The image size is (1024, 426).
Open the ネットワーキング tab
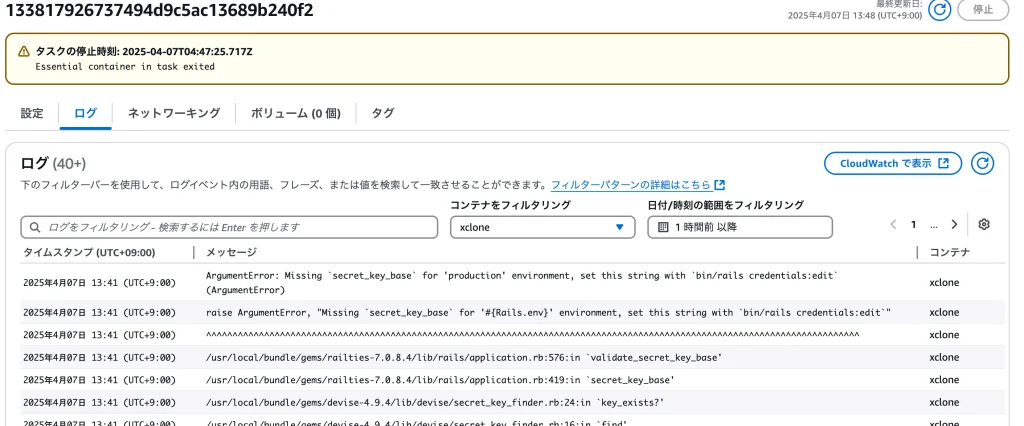tap(173, 113)
